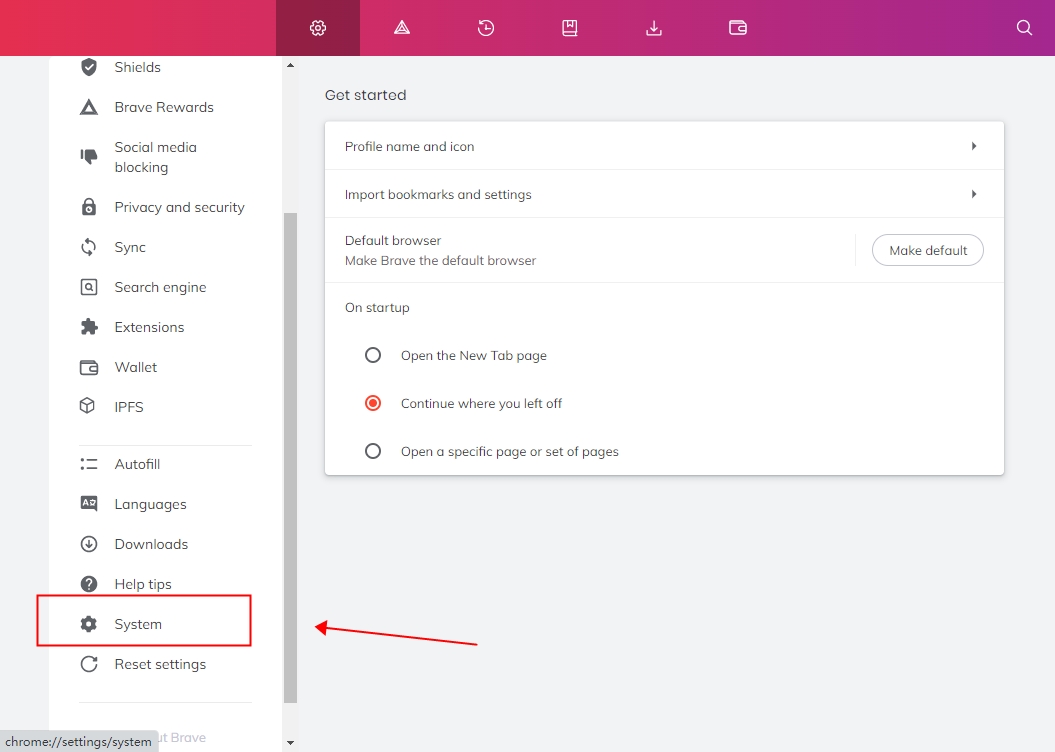Select 'Open a specific page or set of pages'
1055x752 pixels.
point(373,451)
